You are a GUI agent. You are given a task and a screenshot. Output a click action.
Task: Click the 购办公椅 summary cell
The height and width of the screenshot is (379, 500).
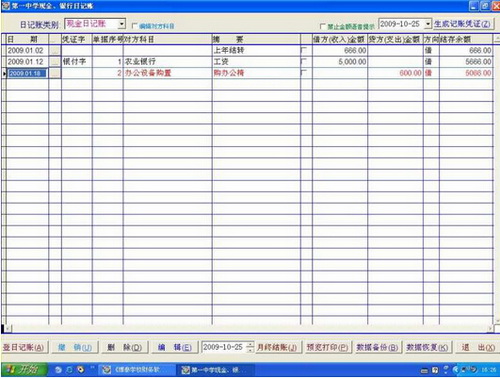coord(256,73)
